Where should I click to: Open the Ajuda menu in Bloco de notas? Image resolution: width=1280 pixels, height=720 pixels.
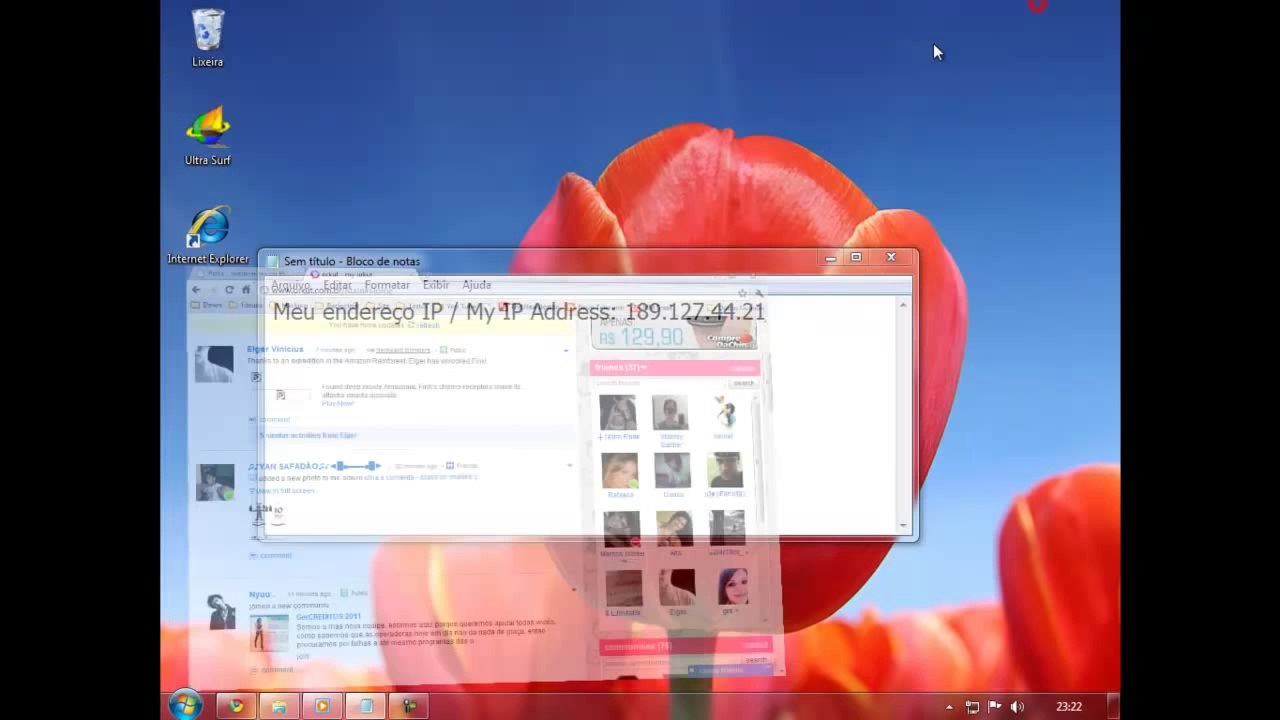click(477, 285)
